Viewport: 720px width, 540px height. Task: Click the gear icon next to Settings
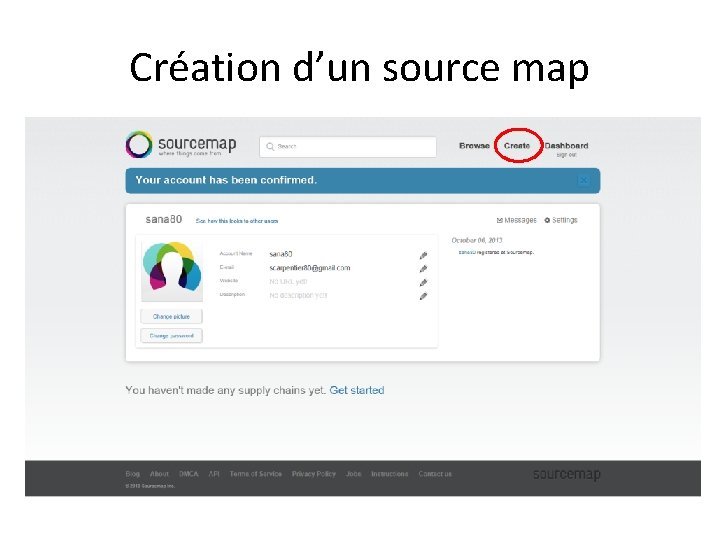pyautogui.click(x=547, y=220)
